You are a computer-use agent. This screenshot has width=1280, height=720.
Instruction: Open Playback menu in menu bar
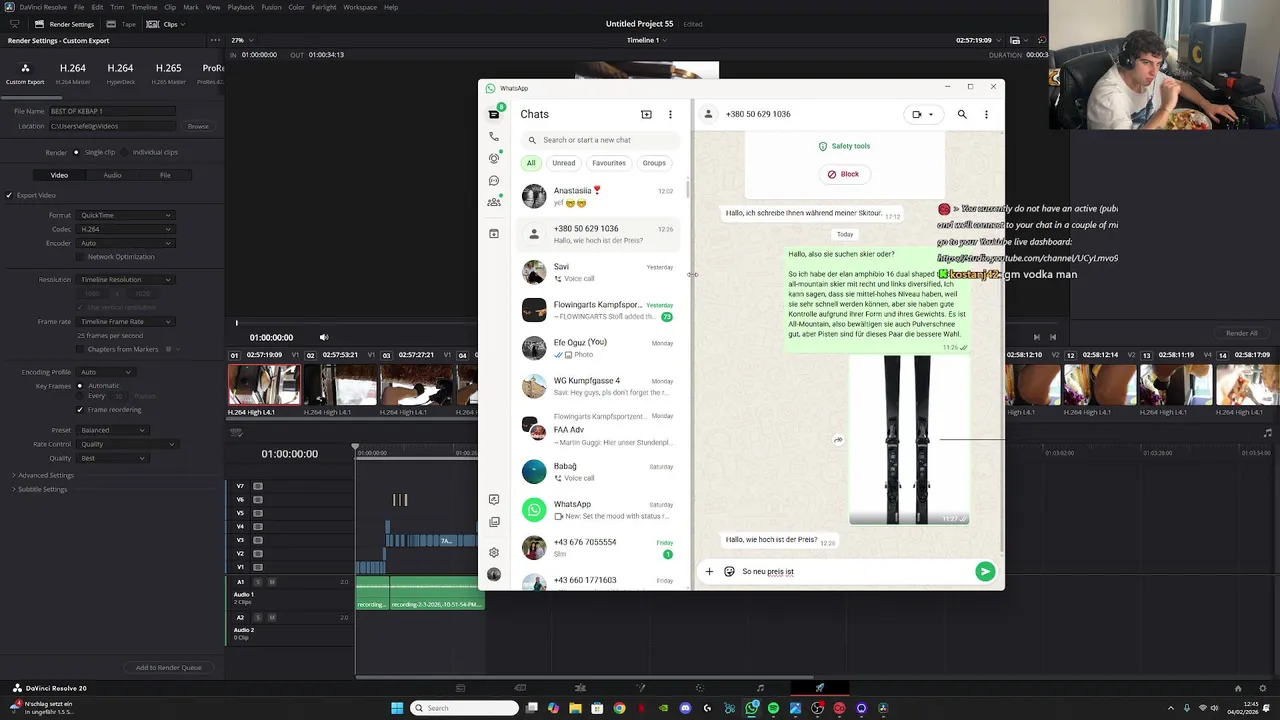tap(241, 7)
